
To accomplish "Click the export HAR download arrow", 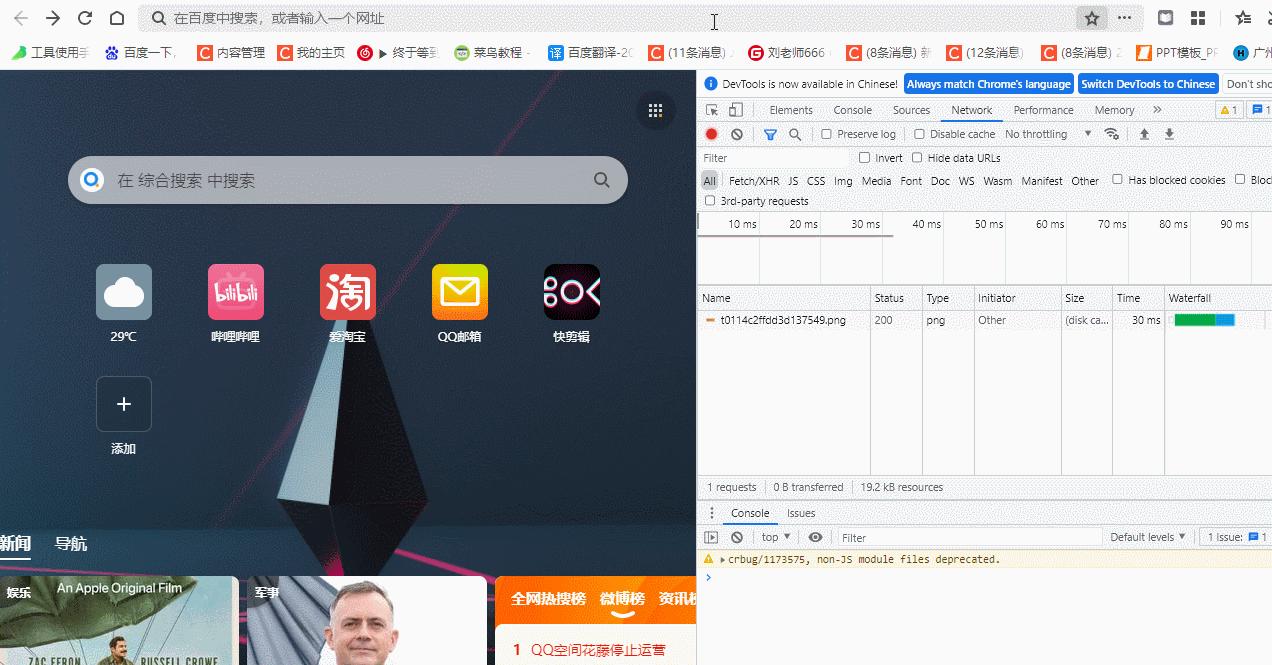I will coord(1169,134).
